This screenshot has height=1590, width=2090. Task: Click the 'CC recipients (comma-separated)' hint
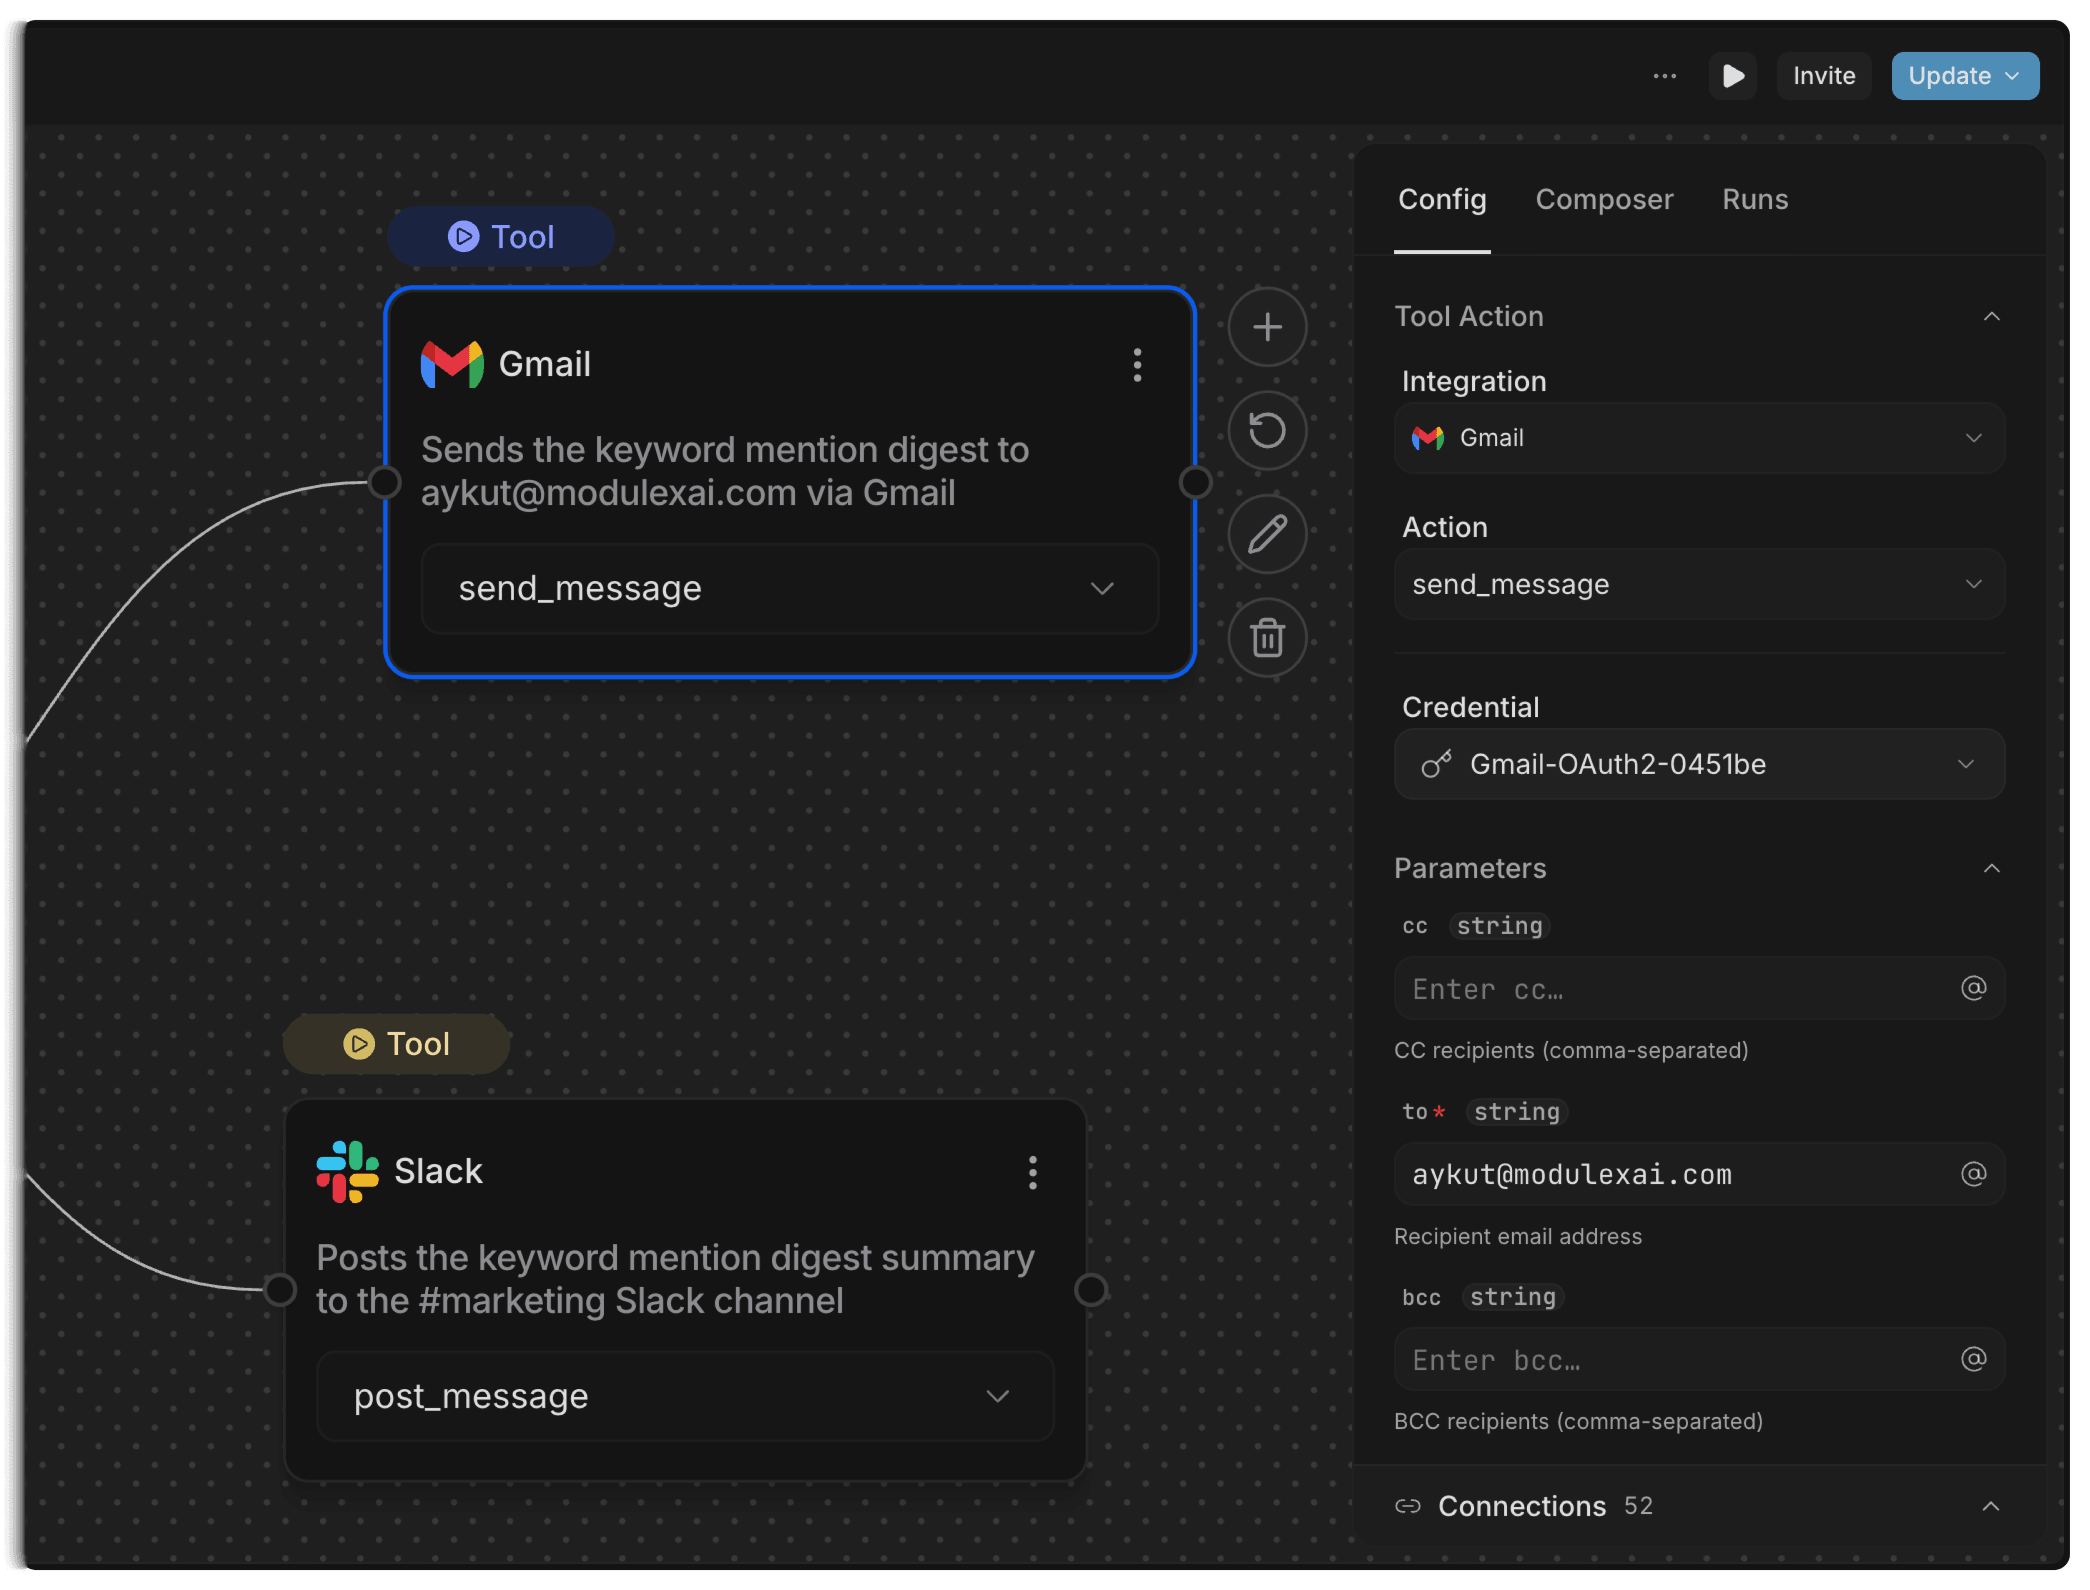click(x=1571, y=1050)
